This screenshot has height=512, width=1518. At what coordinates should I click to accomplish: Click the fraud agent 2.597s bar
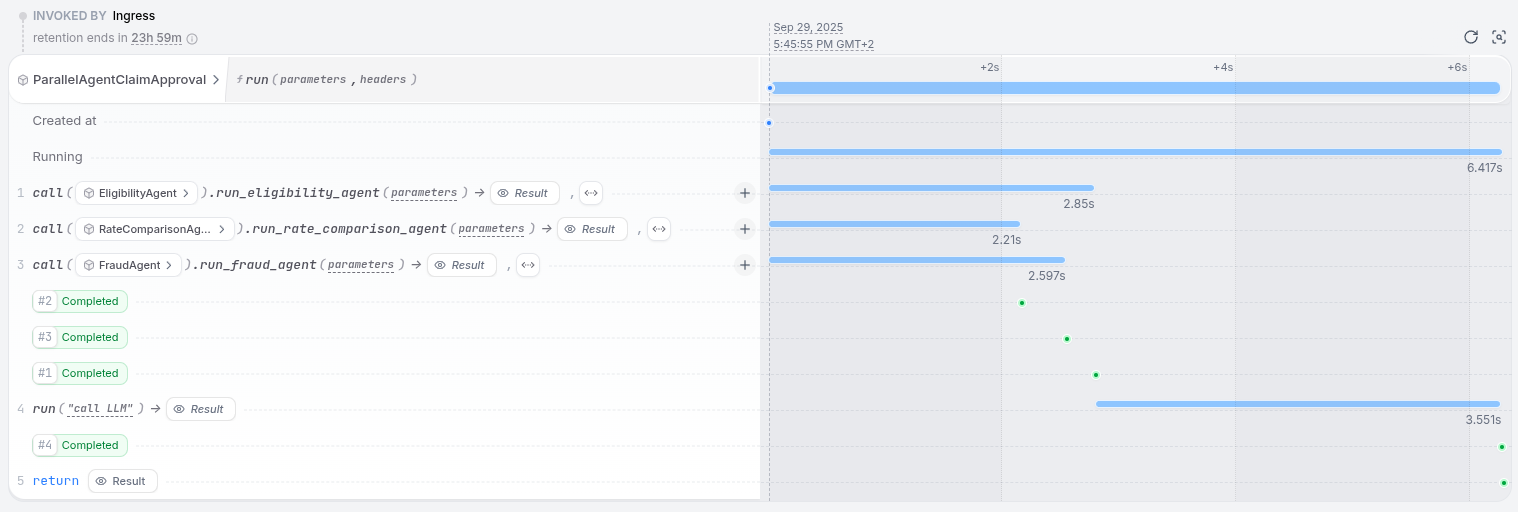click(x=917, y=260)
